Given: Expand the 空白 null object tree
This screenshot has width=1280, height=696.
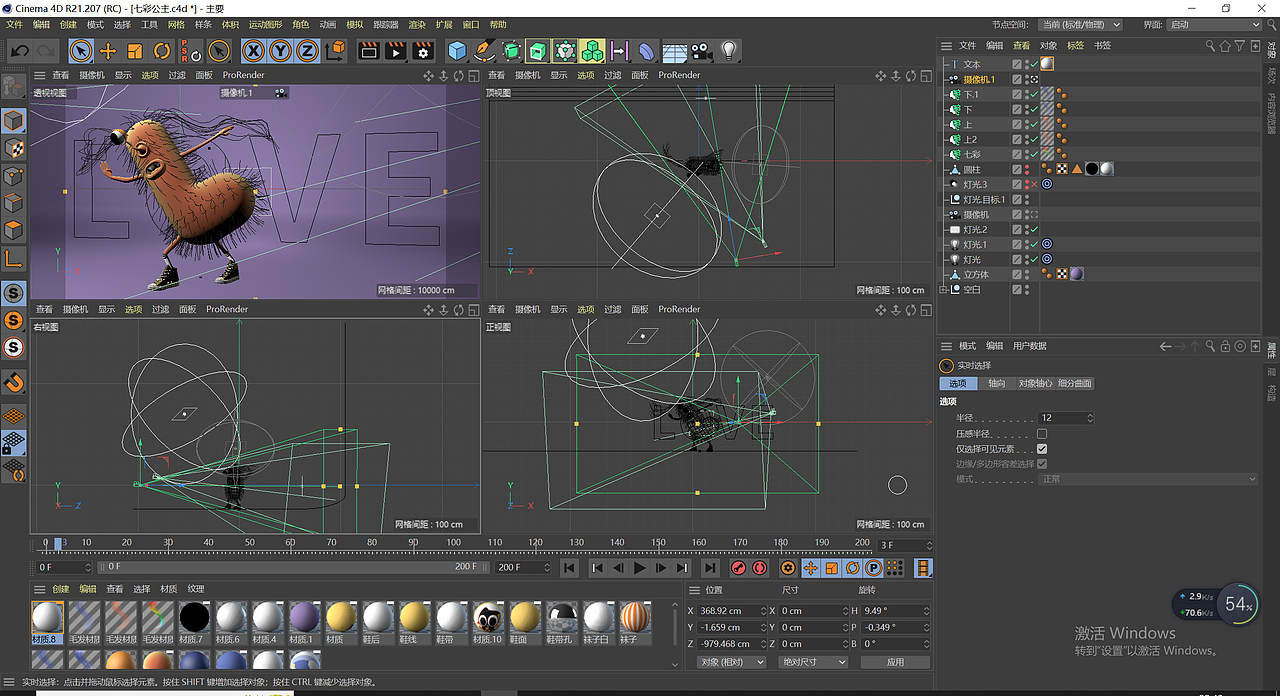Looking at the screenshot, I should click(944, 289).
